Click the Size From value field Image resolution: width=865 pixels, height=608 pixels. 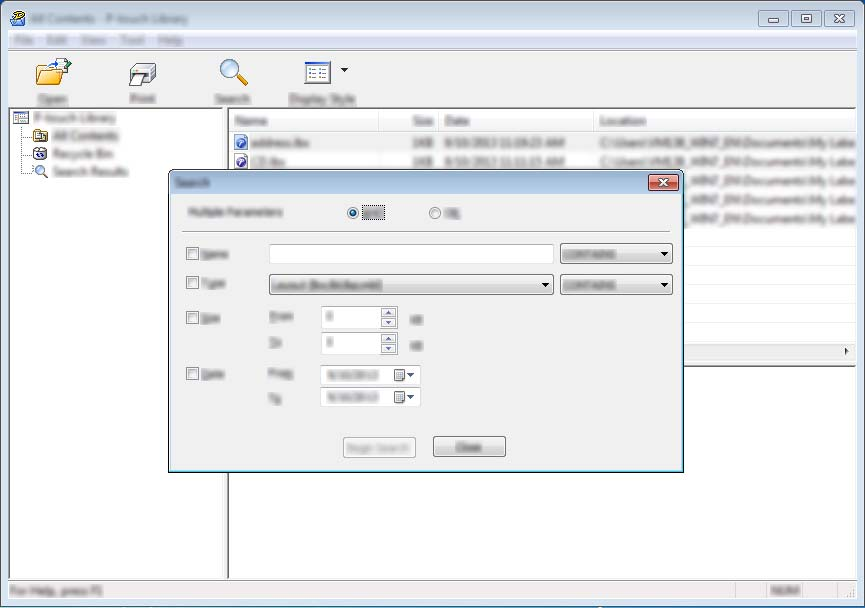pos(351,317)
